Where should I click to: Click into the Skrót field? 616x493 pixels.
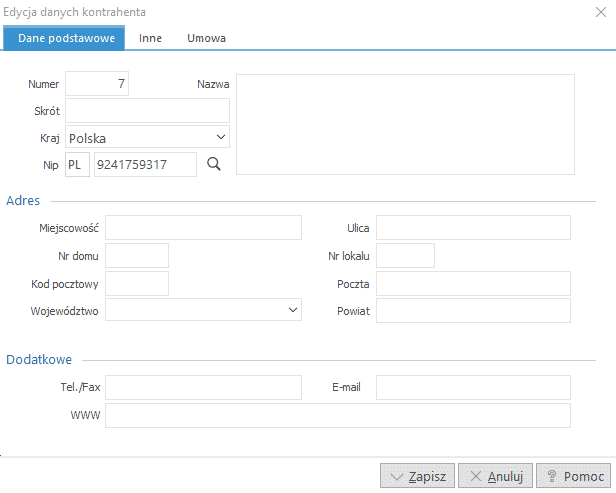[x=147, y=111]
